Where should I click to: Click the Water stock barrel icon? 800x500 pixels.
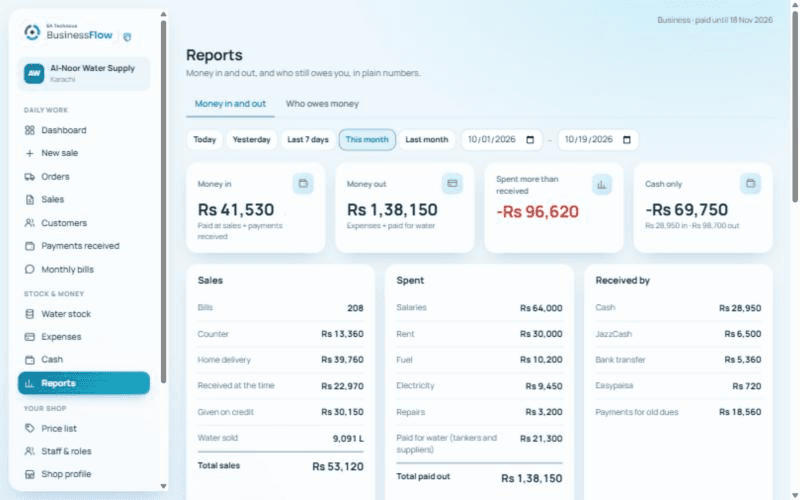(x=30, y=314)
